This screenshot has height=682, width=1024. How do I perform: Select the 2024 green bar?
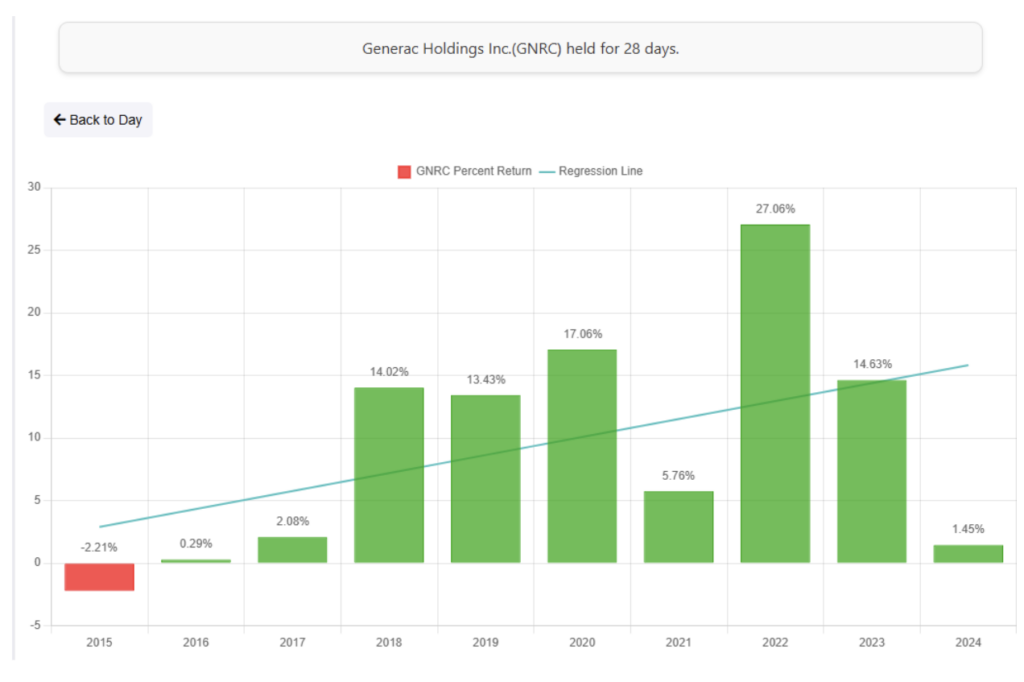tap(968, 554)
